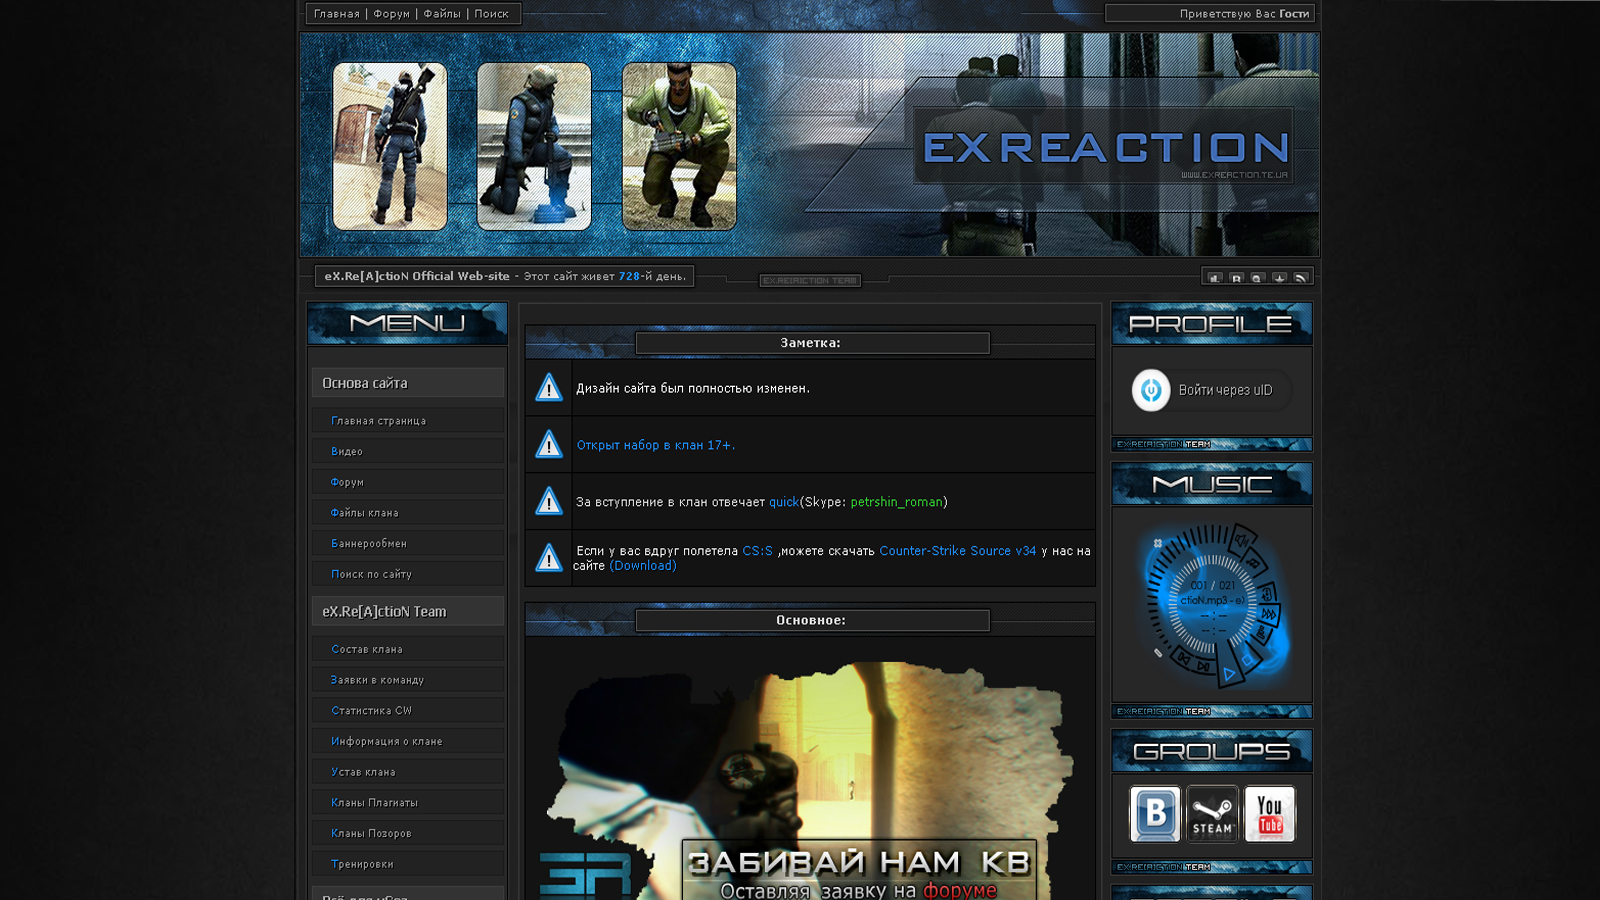The height and width of the screenshot is (900, 1600).
Task: Increase player volume with the plus marker
Action: pos(1158,543)
